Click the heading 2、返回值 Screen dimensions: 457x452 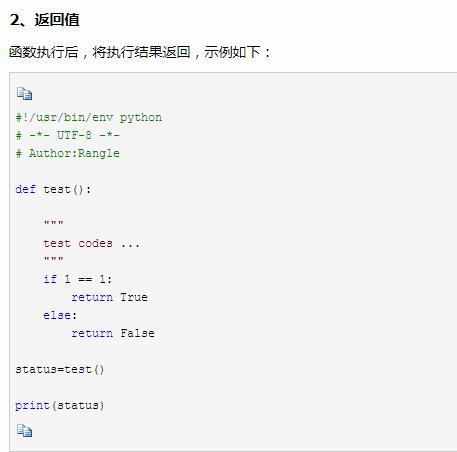(45, 19)
